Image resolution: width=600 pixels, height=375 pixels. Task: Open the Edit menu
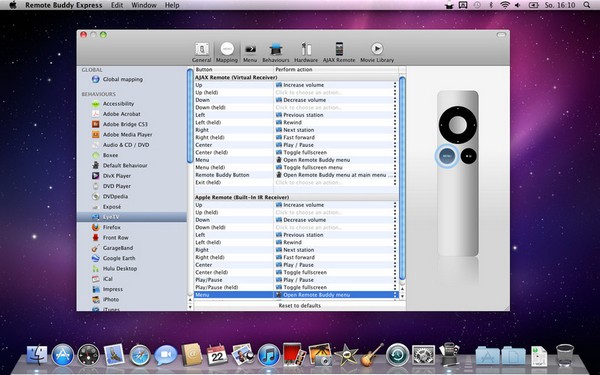pos(117,5)
